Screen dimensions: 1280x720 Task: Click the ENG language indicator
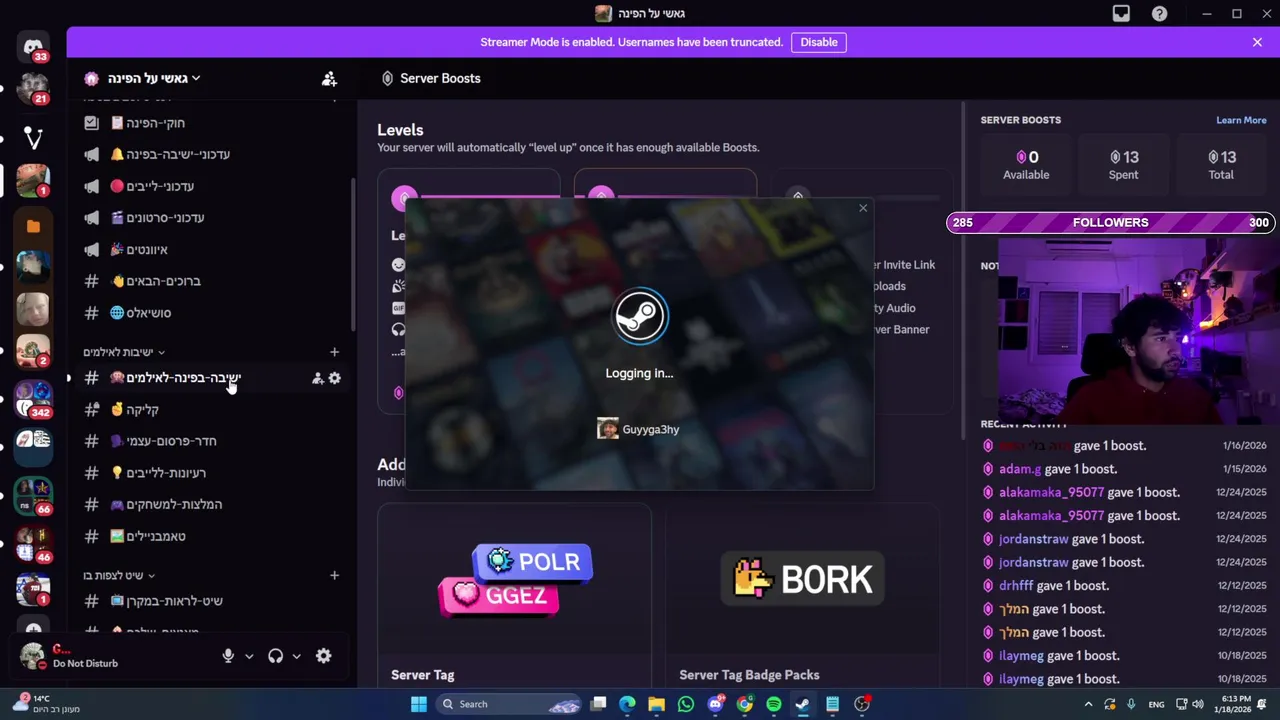pyautogui.click(x=1156, y=704)
